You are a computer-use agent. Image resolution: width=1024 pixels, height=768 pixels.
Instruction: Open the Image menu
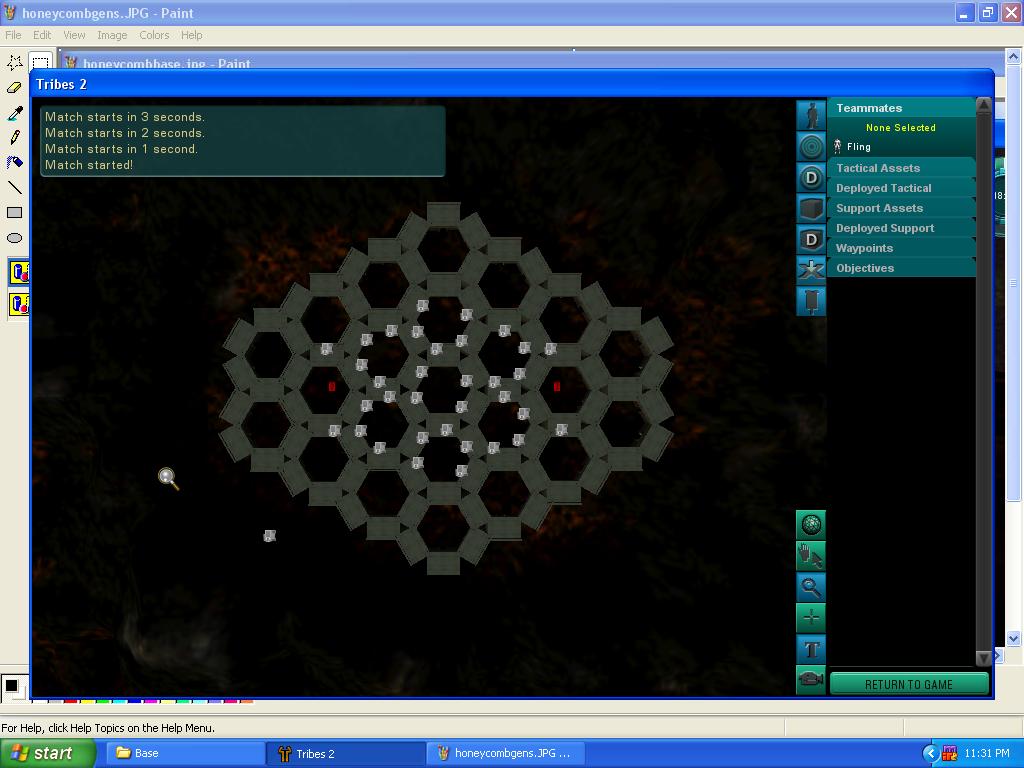pos(112,35)
